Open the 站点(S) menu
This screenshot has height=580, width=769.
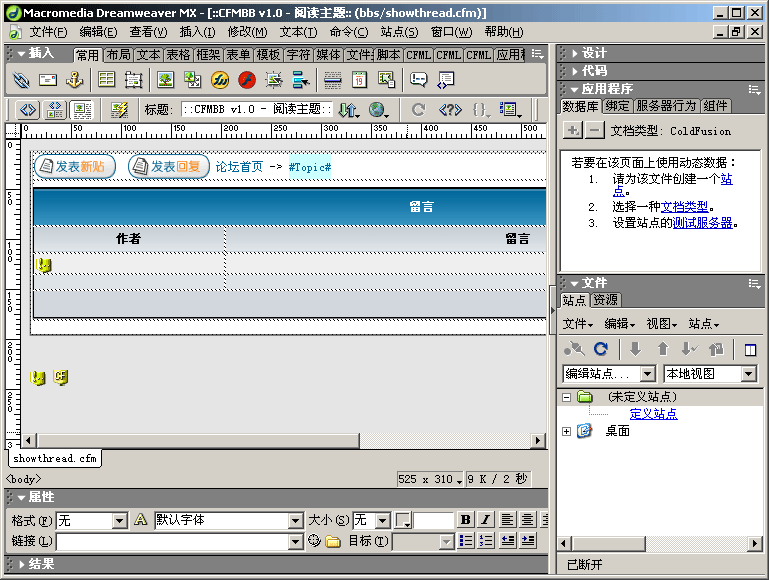tap(399, 32)
